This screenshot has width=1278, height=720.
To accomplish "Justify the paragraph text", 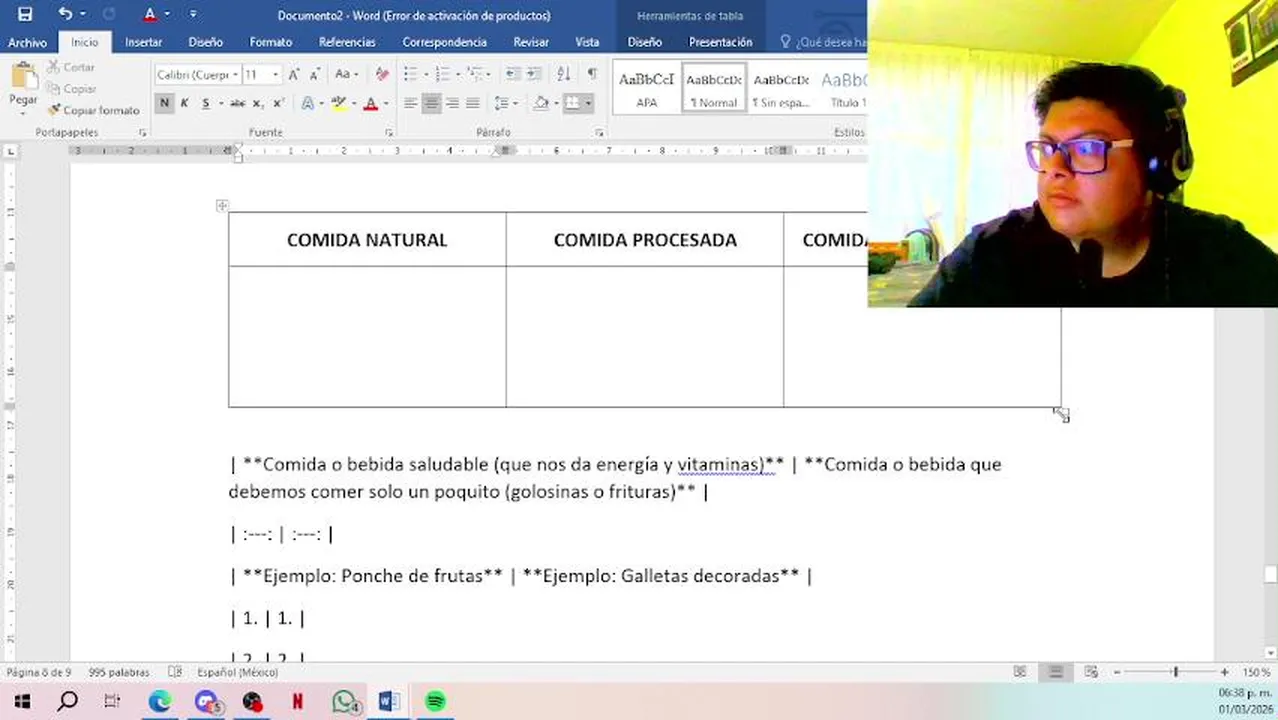I will pyautogui.click(x=473, y=103).
